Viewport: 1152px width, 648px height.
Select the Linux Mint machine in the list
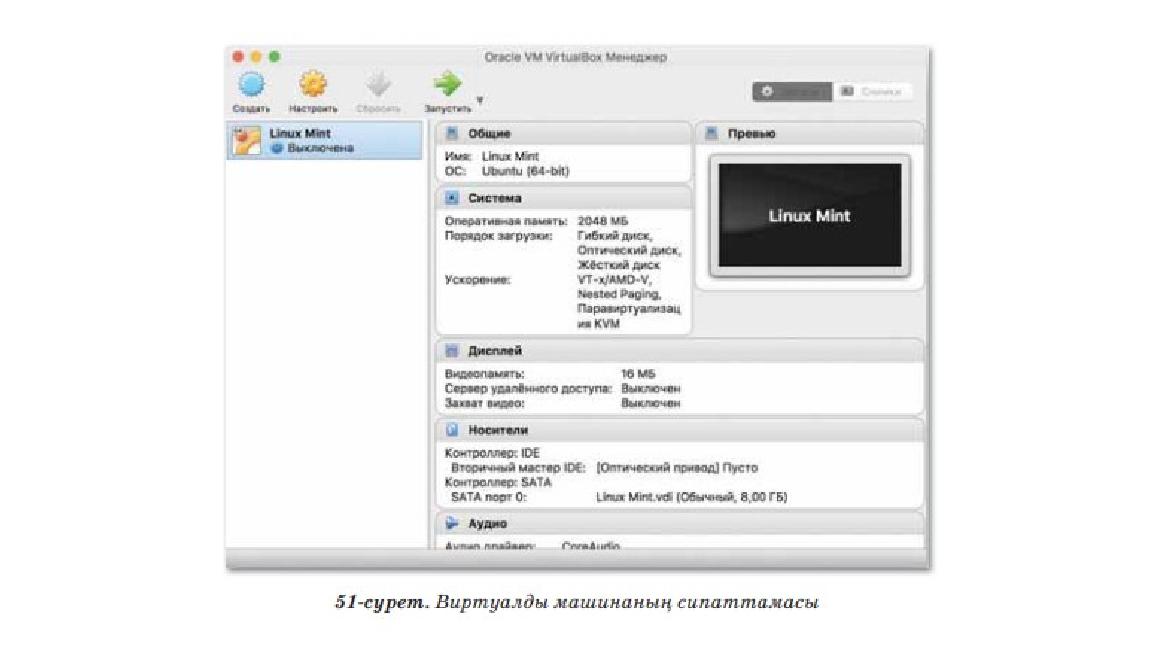coord(324,140)
